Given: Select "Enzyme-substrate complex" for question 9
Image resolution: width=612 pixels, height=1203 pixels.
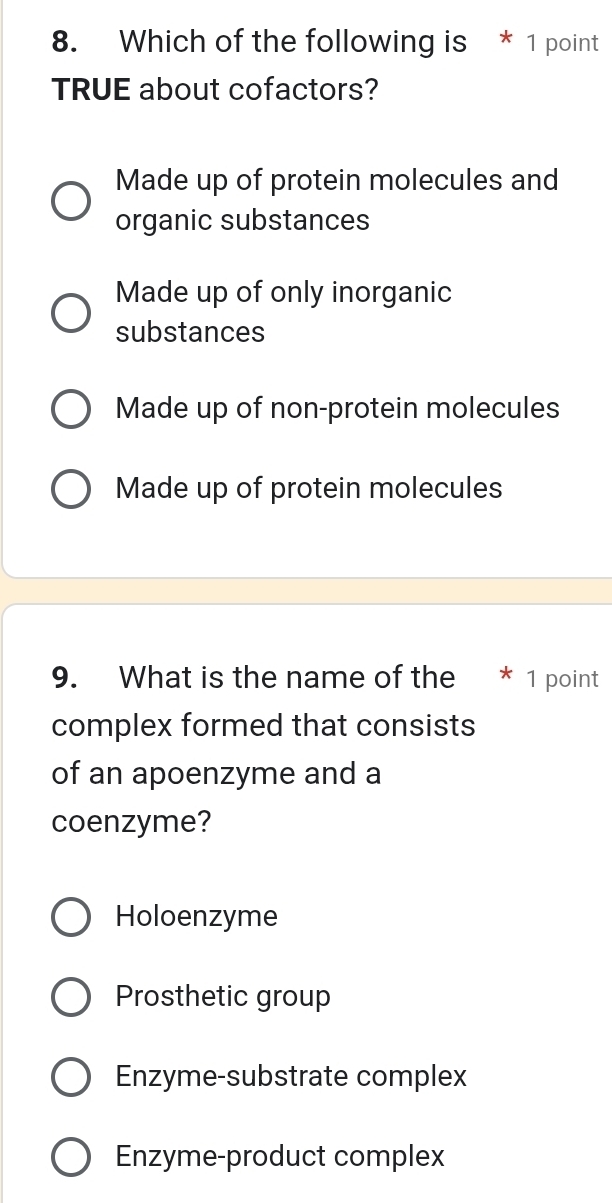Looking at the screenshot, I should (x=290, y=1076).
